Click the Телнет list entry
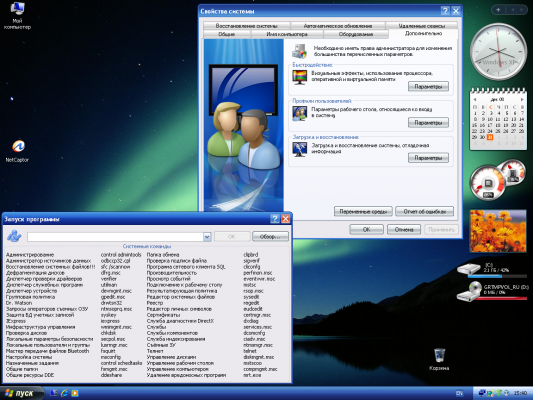Screen dimensions: 533x400 [155, 351]
